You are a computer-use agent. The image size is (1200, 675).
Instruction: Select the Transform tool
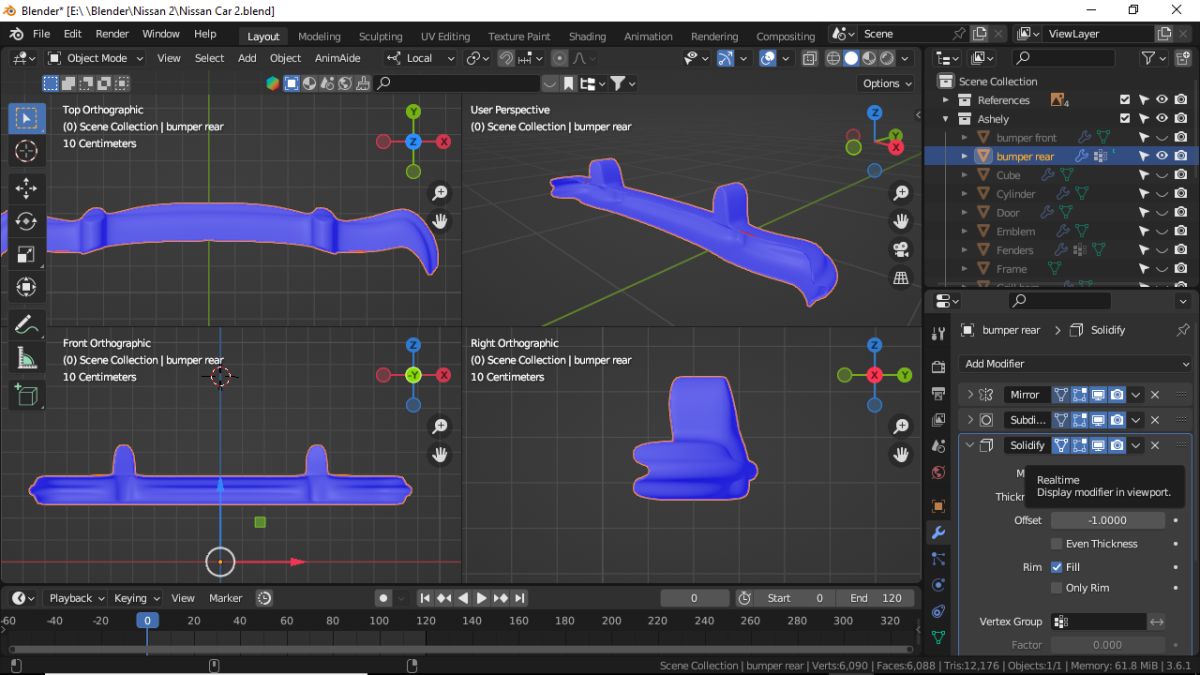pyautogui.click(x=27, y=287)
